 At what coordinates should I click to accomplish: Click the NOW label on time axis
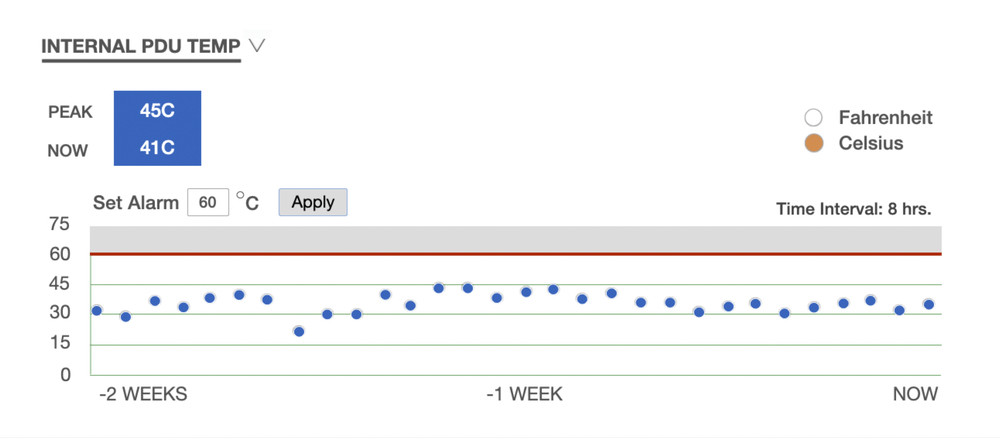[915, 394]
